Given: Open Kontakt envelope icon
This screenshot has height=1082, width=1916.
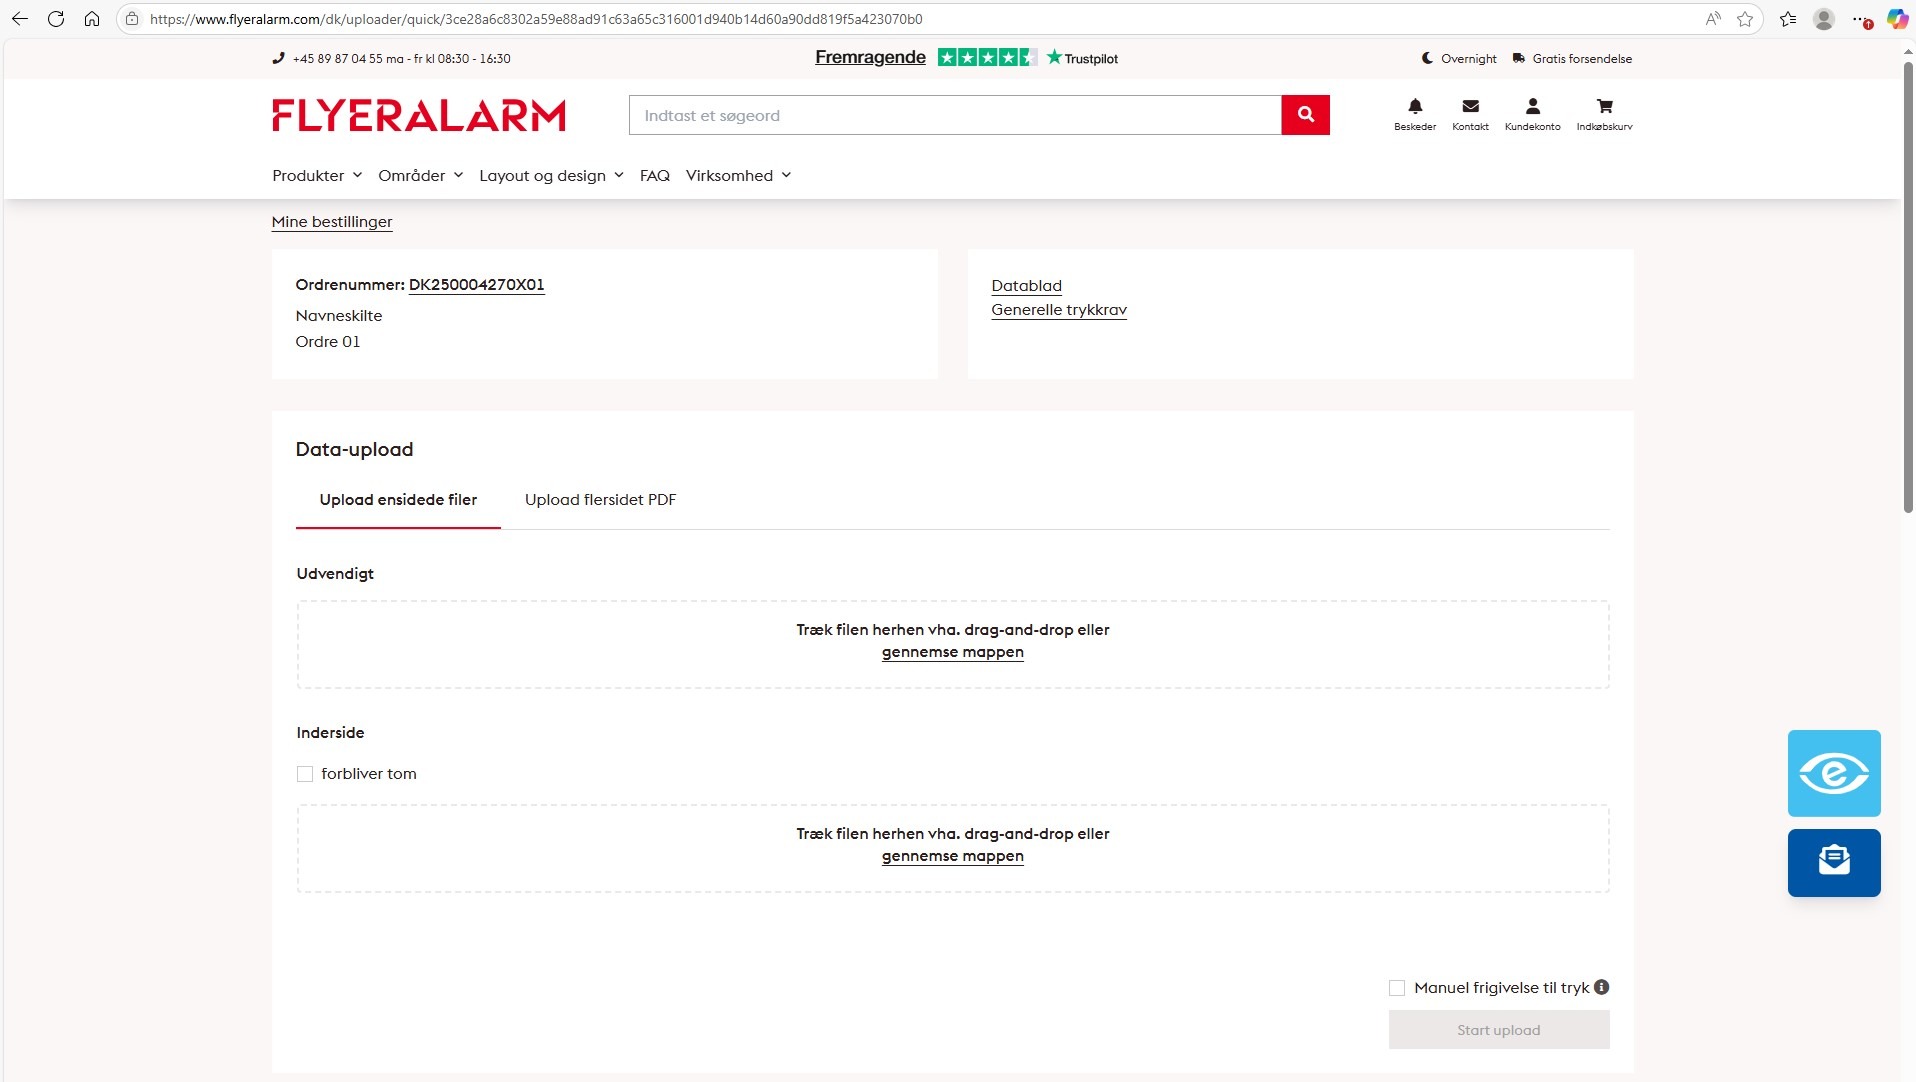Looking at the screenshot, I should [x=1470, y=107].
